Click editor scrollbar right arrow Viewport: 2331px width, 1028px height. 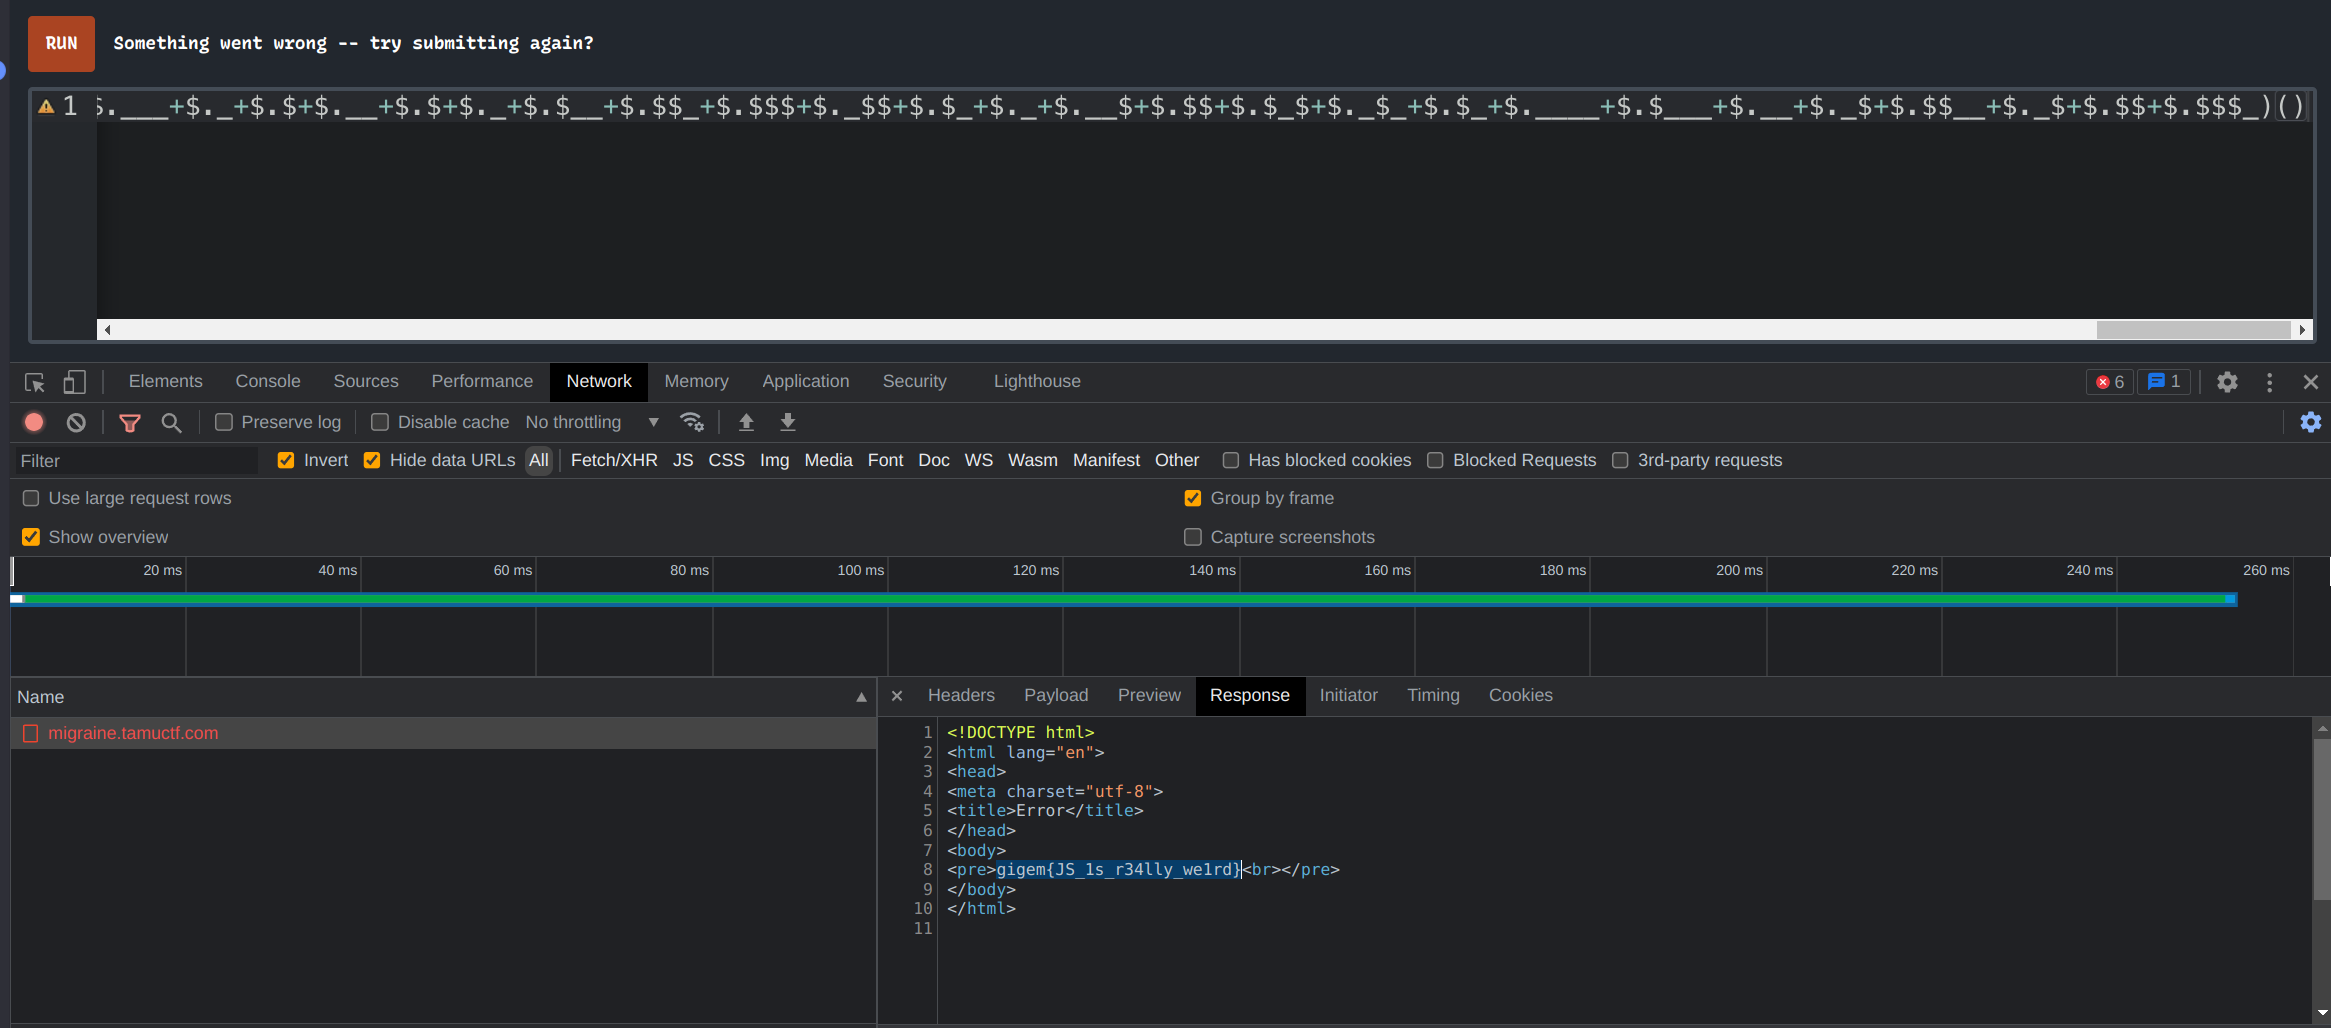pyautogui.click(x=2302, y=330)
